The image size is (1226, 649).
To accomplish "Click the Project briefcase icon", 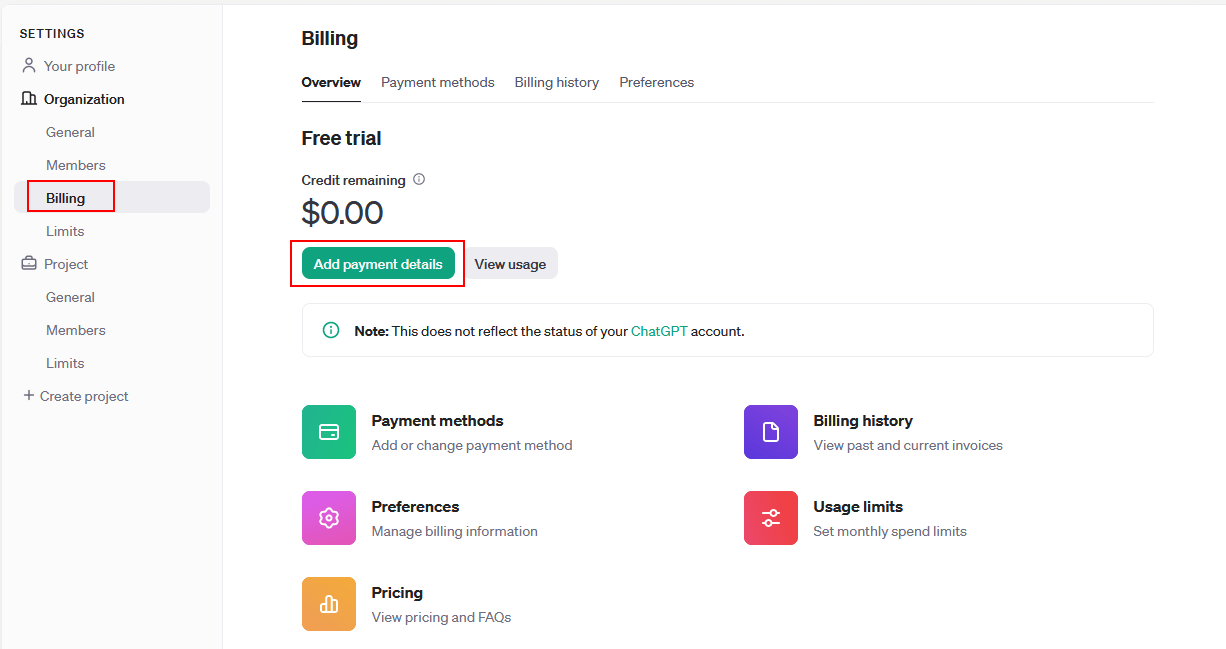I will pyautogui.click(x=29, y=264).
